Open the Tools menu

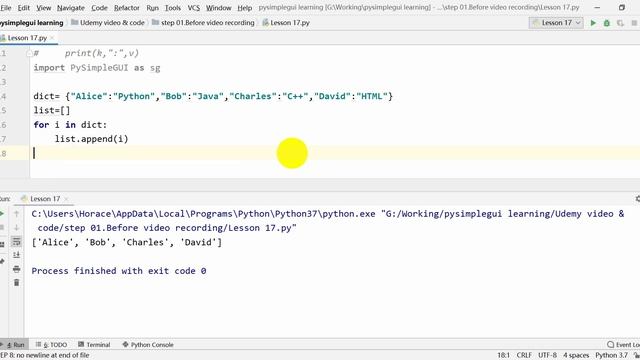click(173, 8)
